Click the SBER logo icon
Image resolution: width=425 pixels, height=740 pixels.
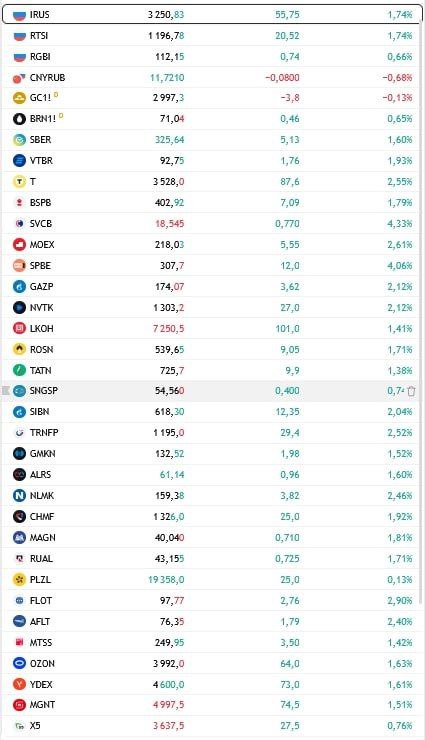[19, 140]
